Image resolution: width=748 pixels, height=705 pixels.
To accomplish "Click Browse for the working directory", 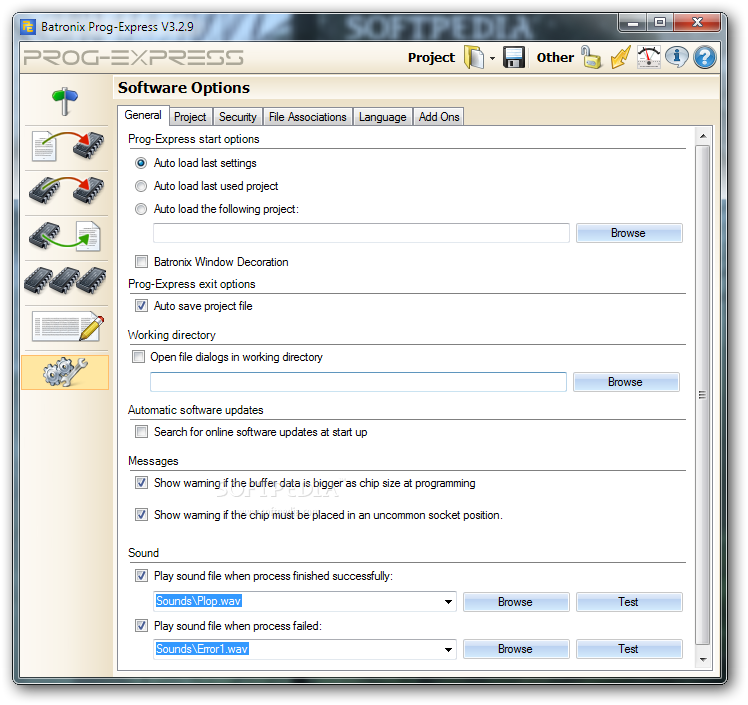I will pyautogui.click(x=626, y=382).
